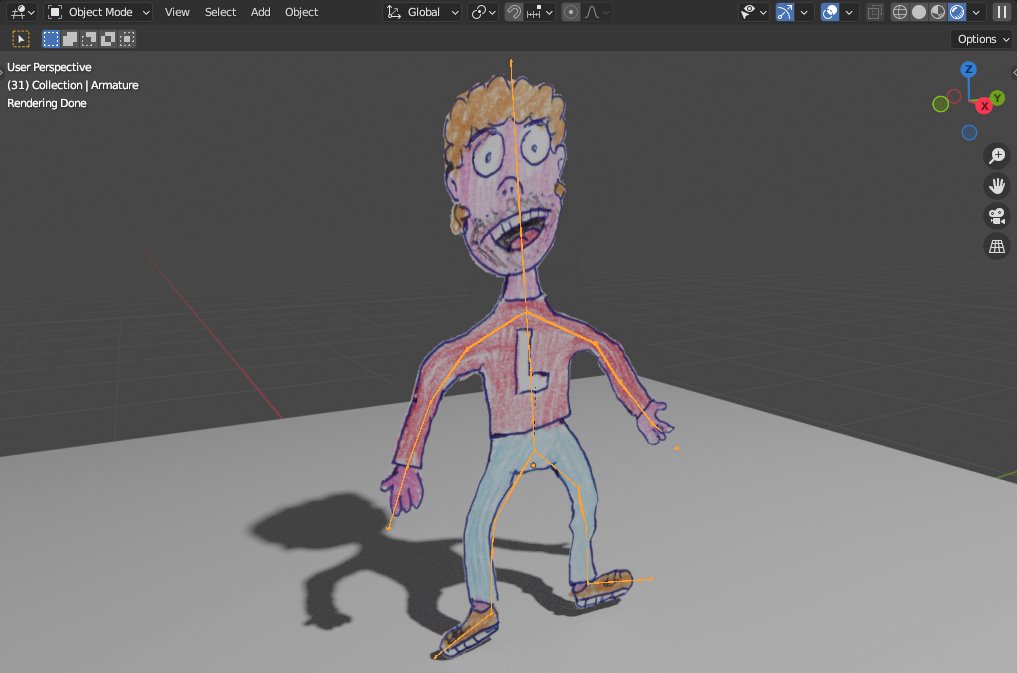Click the Move View hand icon

tap(996, 185)
